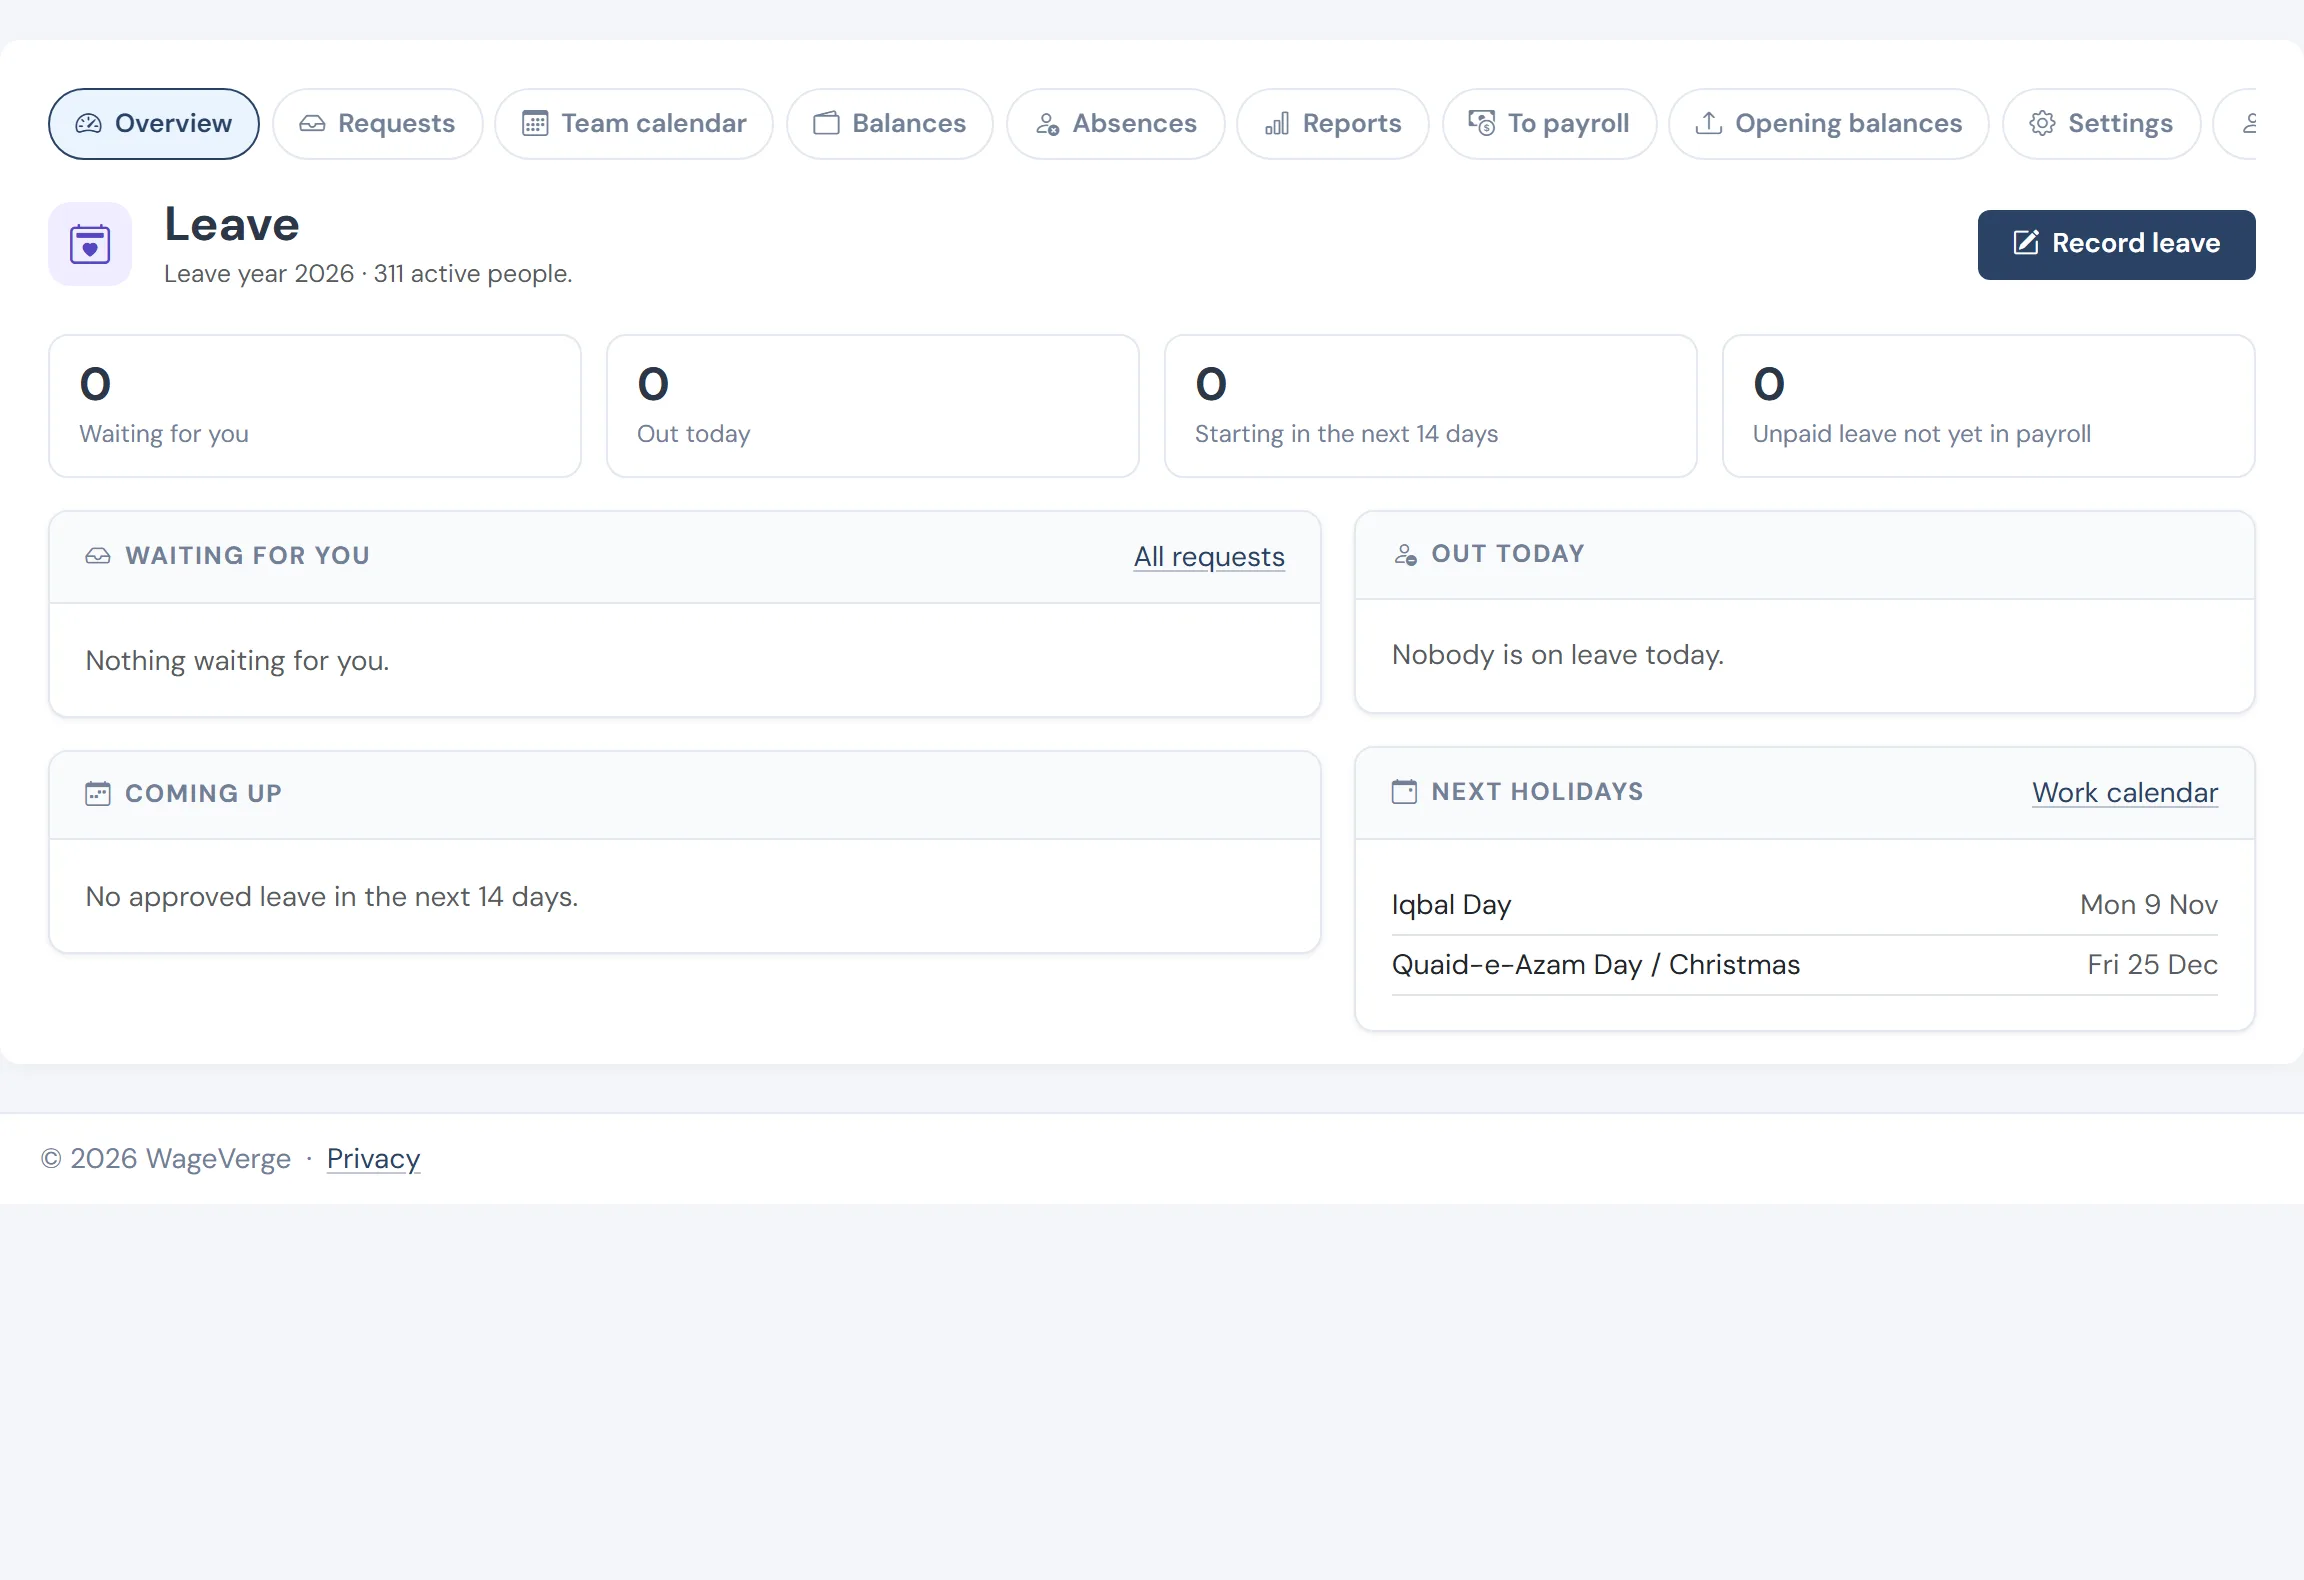Image resolution: width=2304 pixels, height=1580 pixels.
Task: Click the inbox icon beside WAITING FOR YOU
Action: point(98,556)
